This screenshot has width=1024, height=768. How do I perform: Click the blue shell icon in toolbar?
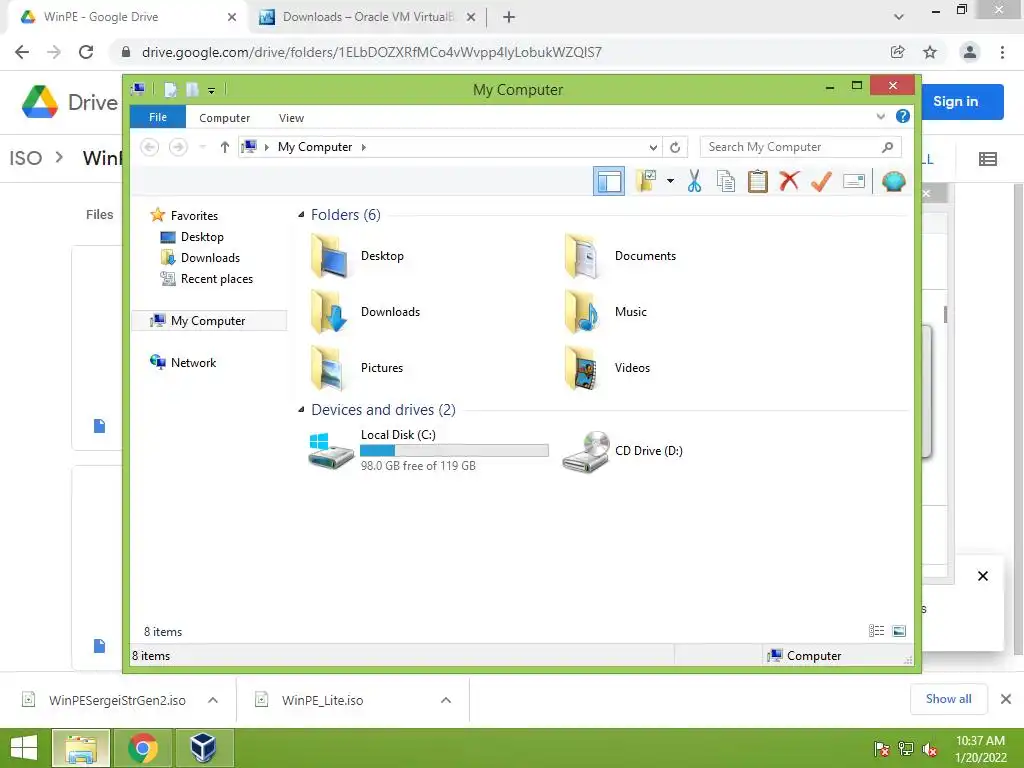click(x=893, y=181)
